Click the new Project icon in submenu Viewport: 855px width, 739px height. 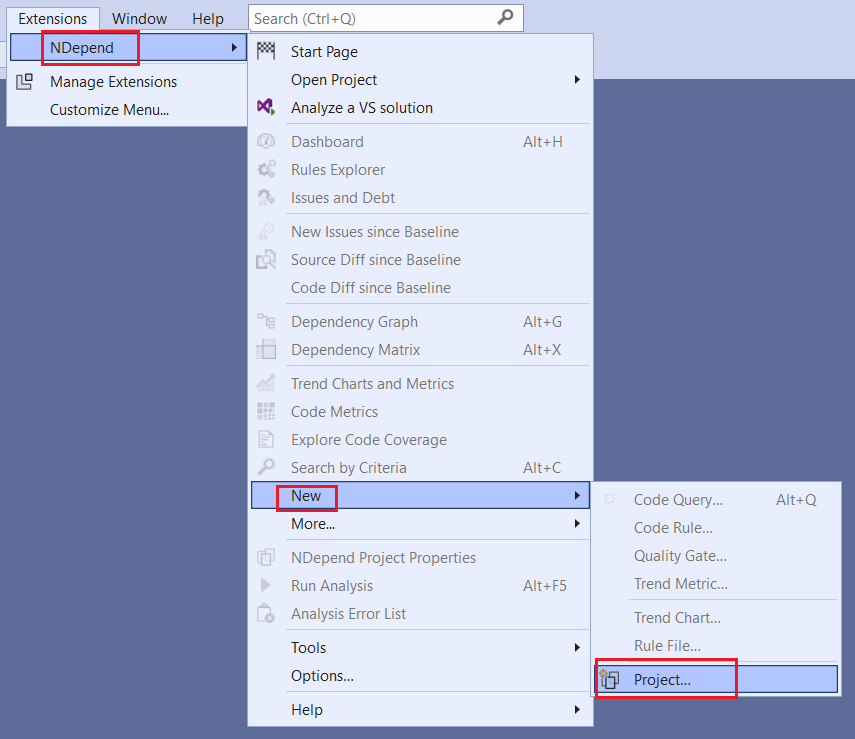(609, 679)
